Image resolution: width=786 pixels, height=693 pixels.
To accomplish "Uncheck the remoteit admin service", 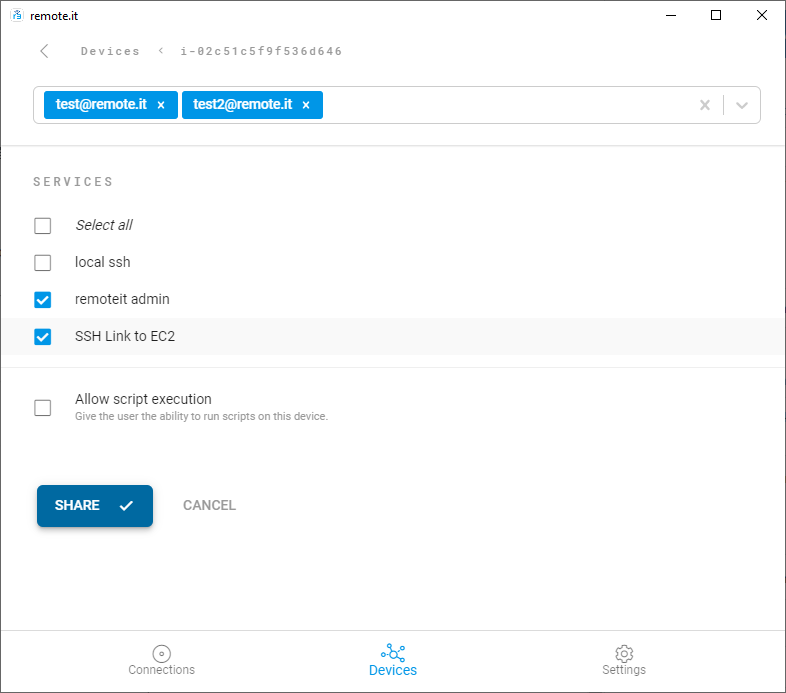I will (43, 300).
